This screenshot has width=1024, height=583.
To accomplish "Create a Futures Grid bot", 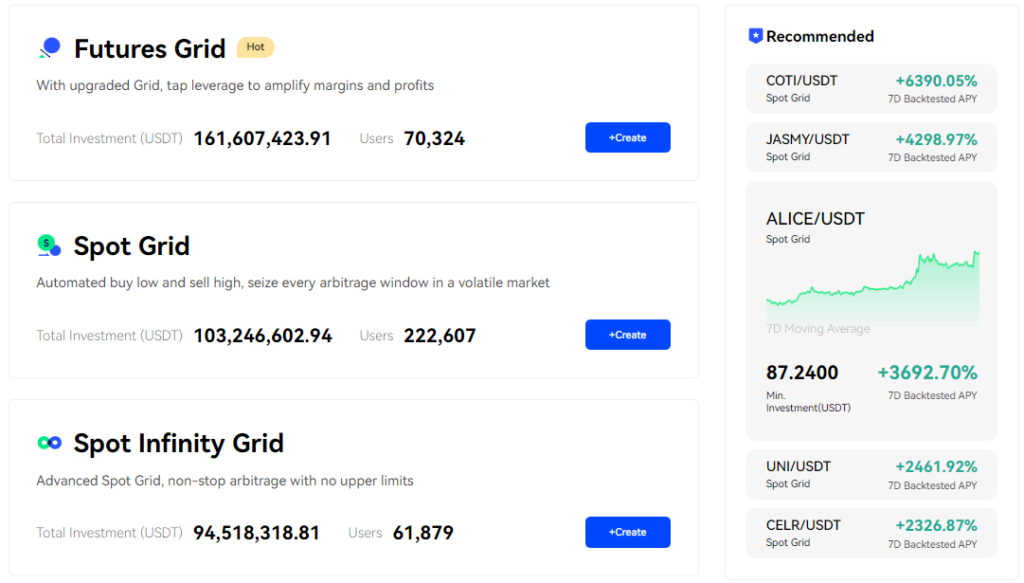I will click(x=627, y=137).
